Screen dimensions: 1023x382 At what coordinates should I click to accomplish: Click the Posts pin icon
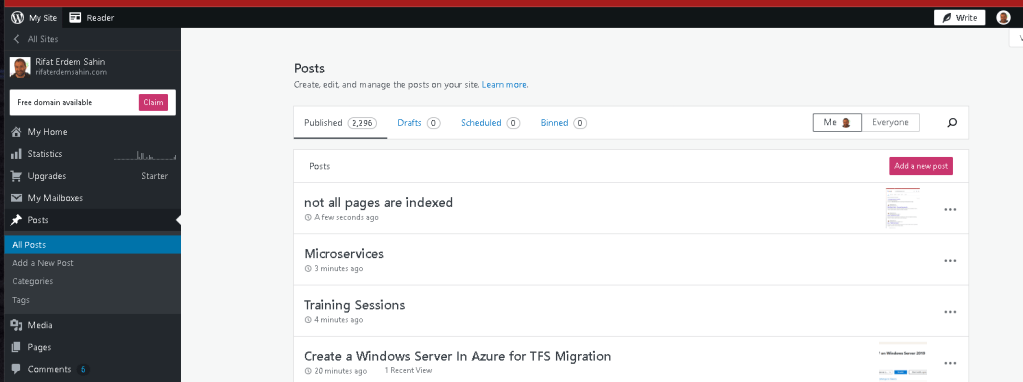(x=16, y=220)
